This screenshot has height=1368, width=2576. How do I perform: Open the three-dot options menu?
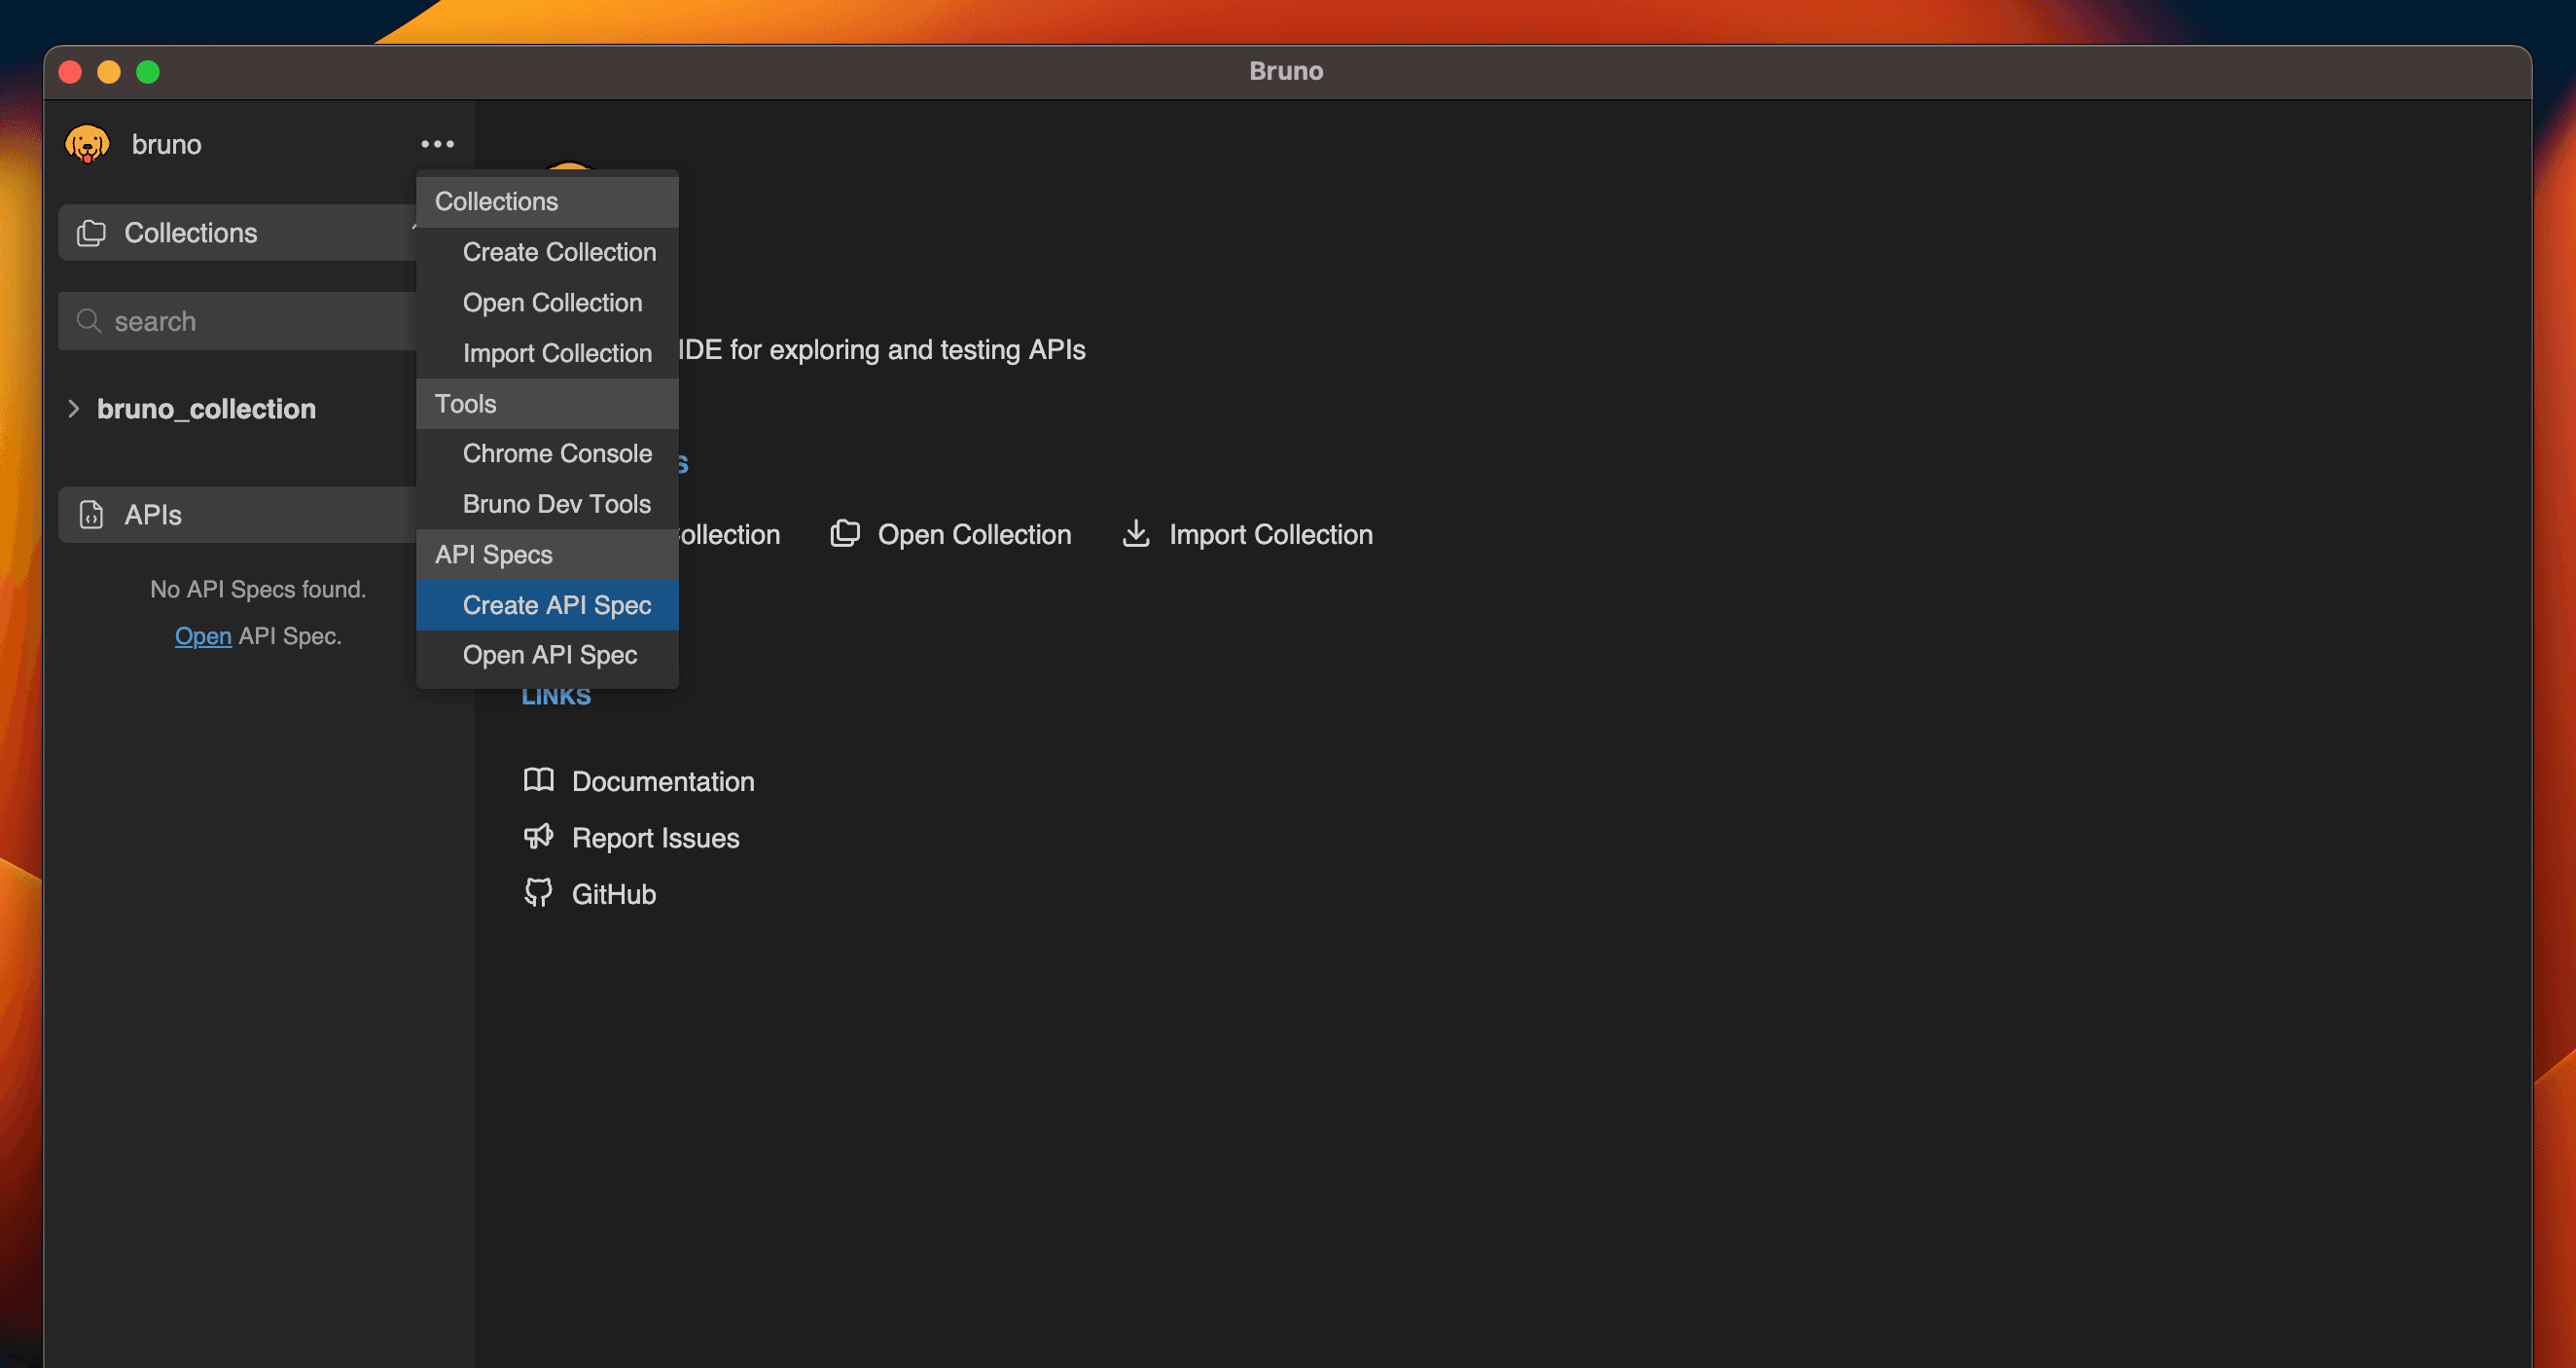(x=436, y=144)
